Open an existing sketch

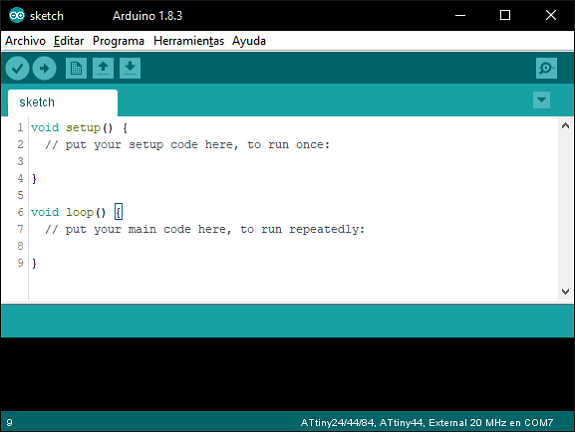[103, 68]
